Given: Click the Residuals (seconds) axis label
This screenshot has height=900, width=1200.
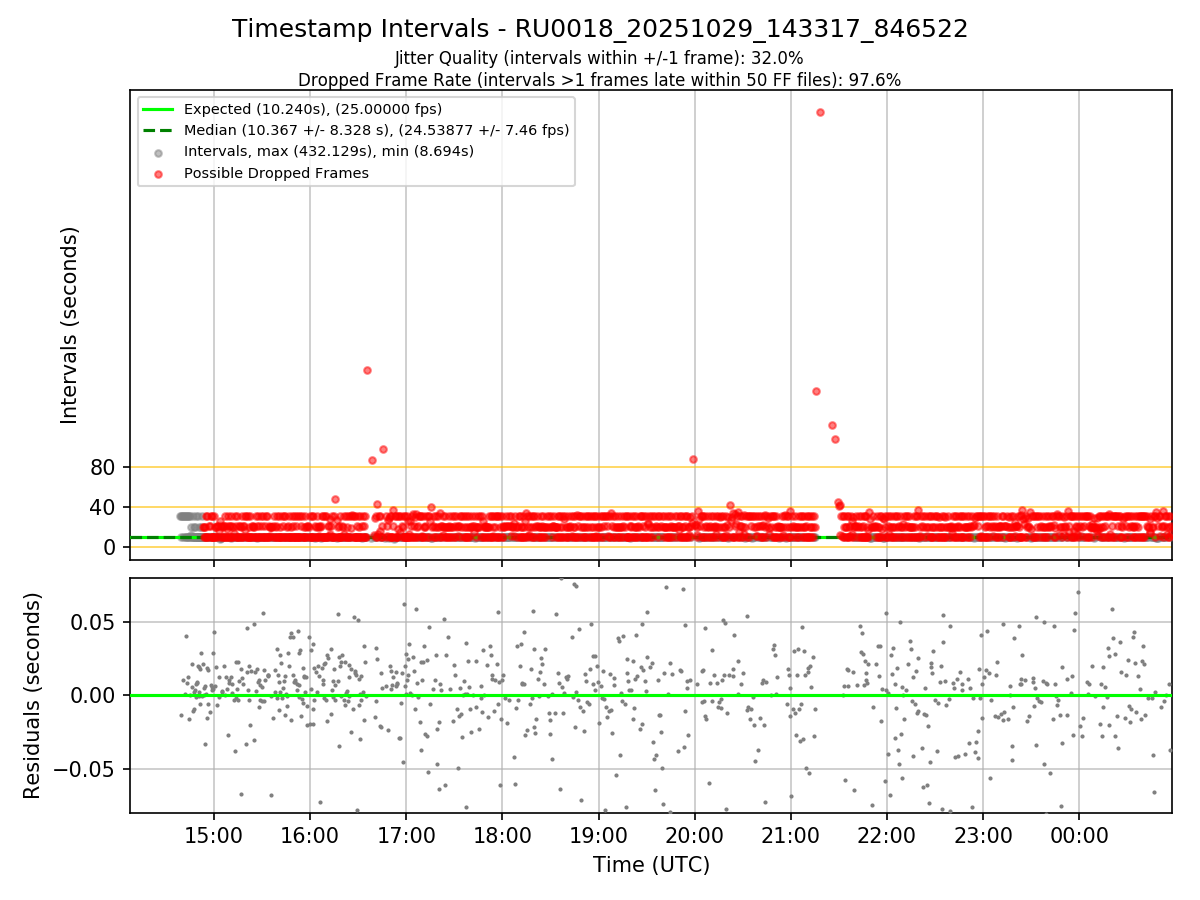Looking at the screenshot, I should pyautogui.click(x=33, y=695).
